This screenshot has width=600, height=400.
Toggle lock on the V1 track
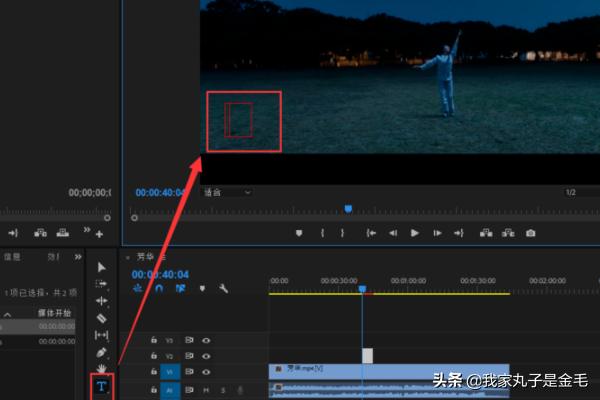click(x=153, y=372)
